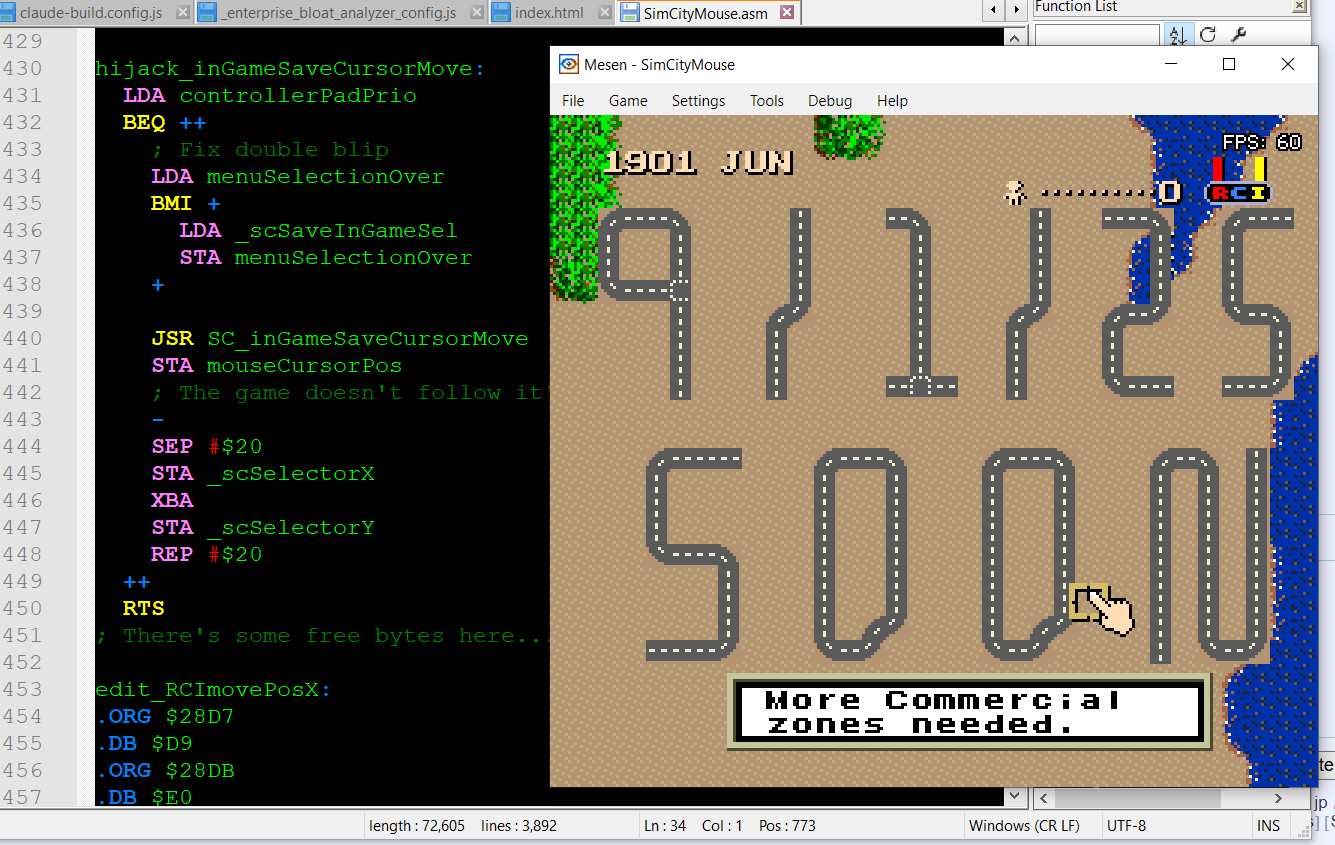Click the "FPS: 60" counter in Mesen
This screenshot has width=1335, height=845.
tap(1262, 142)
